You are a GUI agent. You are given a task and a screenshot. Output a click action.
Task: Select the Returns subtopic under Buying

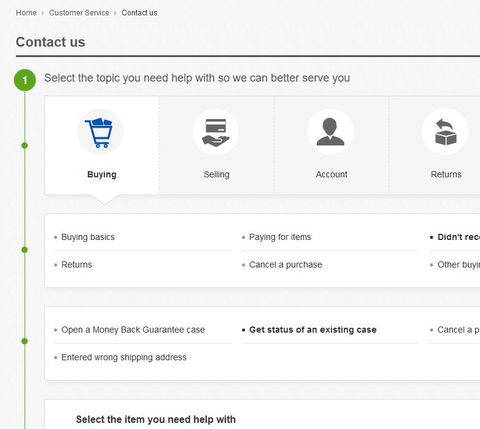(x=76, y=265)
